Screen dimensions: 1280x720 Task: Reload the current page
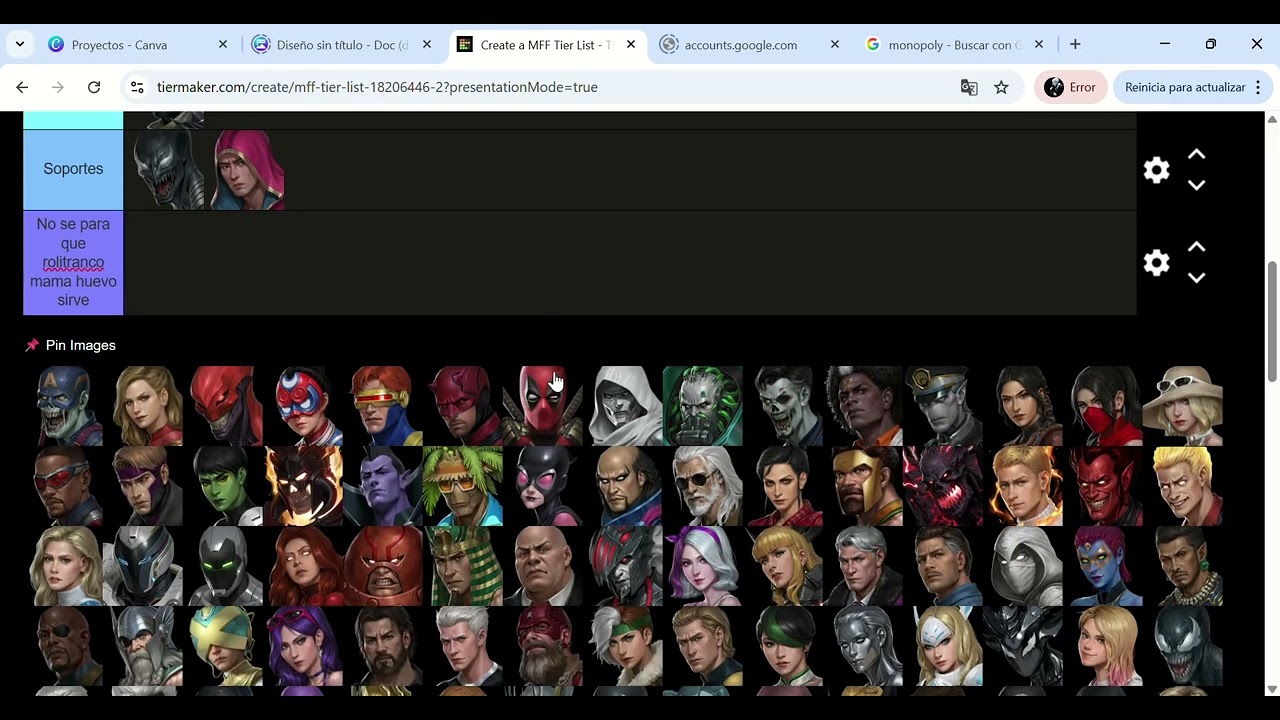click(x=94, y=87)
